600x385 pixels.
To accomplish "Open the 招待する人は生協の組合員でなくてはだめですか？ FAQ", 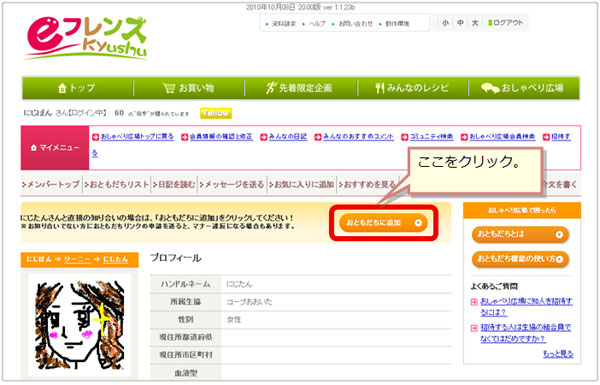I will point(525,333).
